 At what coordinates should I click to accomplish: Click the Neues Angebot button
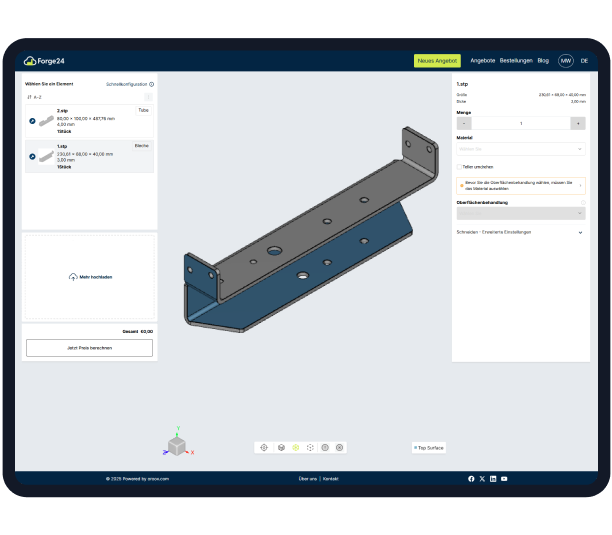click(x=437, y=61)
